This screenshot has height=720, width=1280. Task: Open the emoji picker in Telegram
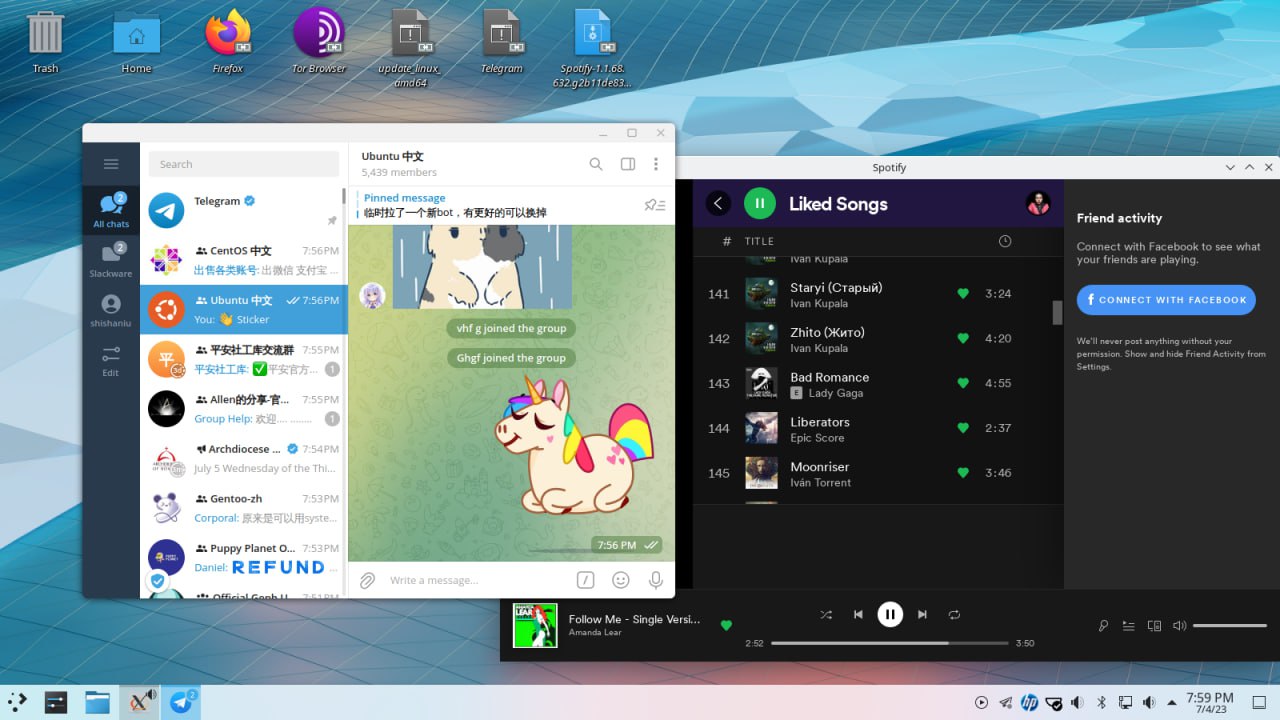pyautogui.click(x=621, y=580)
